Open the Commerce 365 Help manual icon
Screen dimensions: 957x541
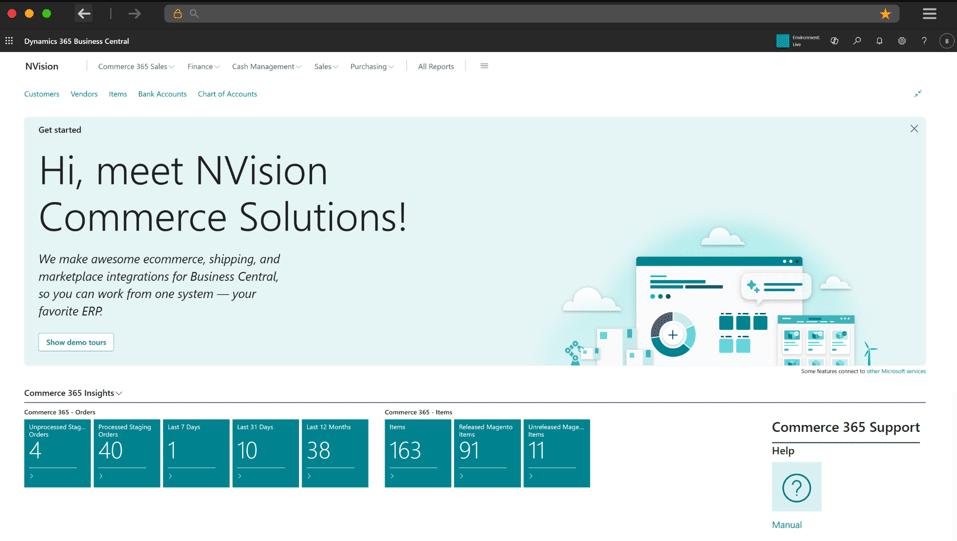tap(796, 487)
